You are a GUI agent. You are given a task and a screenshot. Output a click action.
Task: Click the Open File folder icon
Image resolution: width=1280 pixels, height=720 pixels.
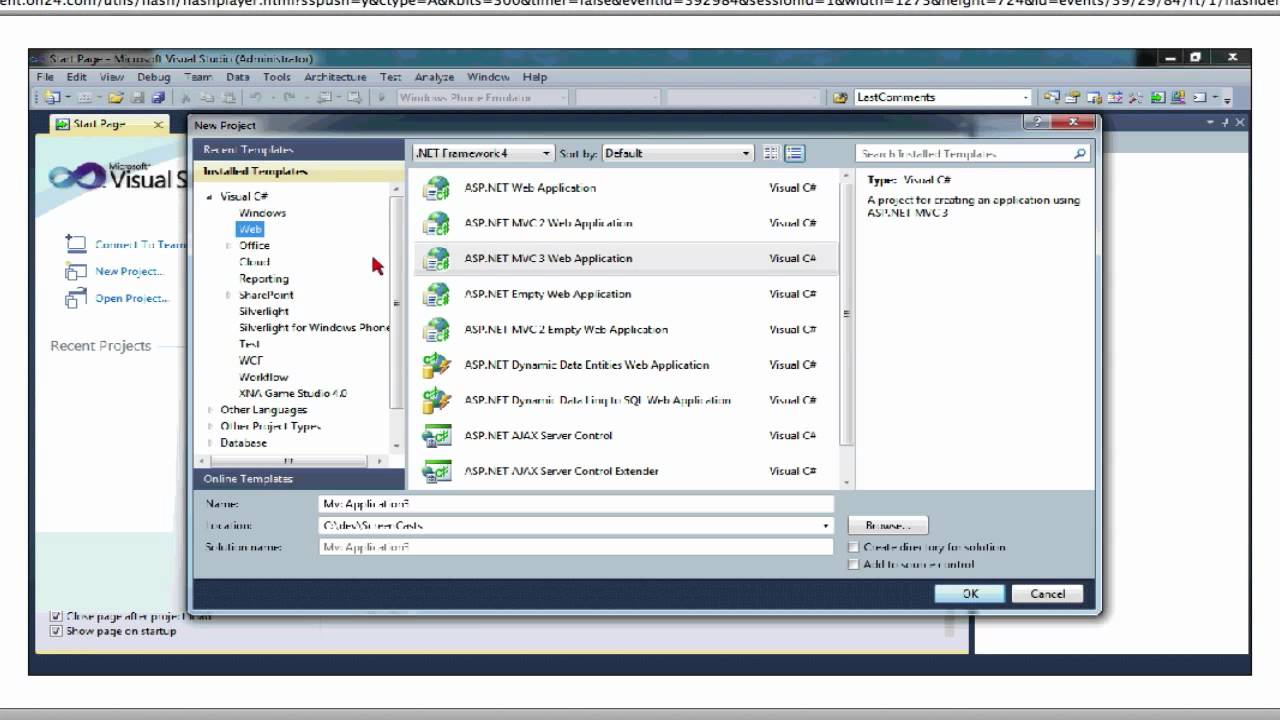[x=116, y=97]
